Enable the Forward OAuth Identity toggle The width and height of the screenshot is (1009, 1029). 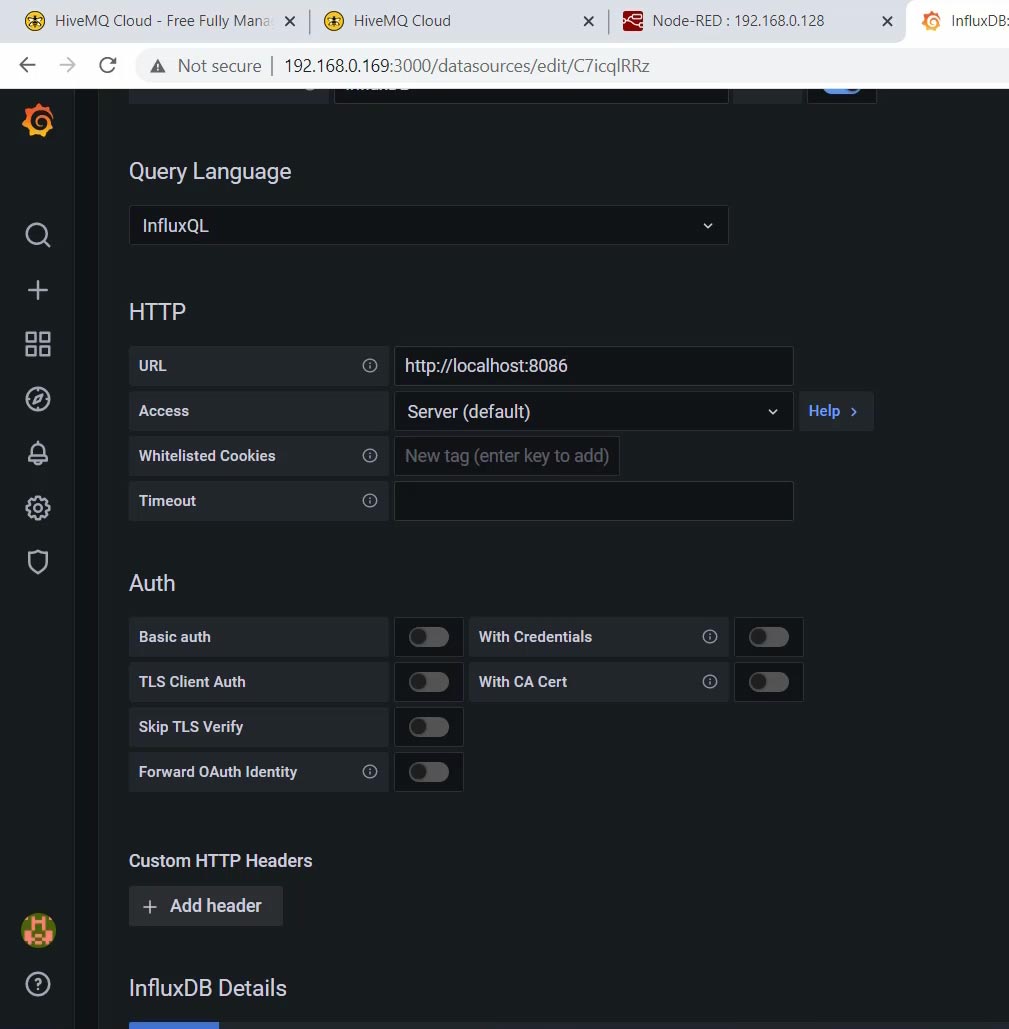429,772
